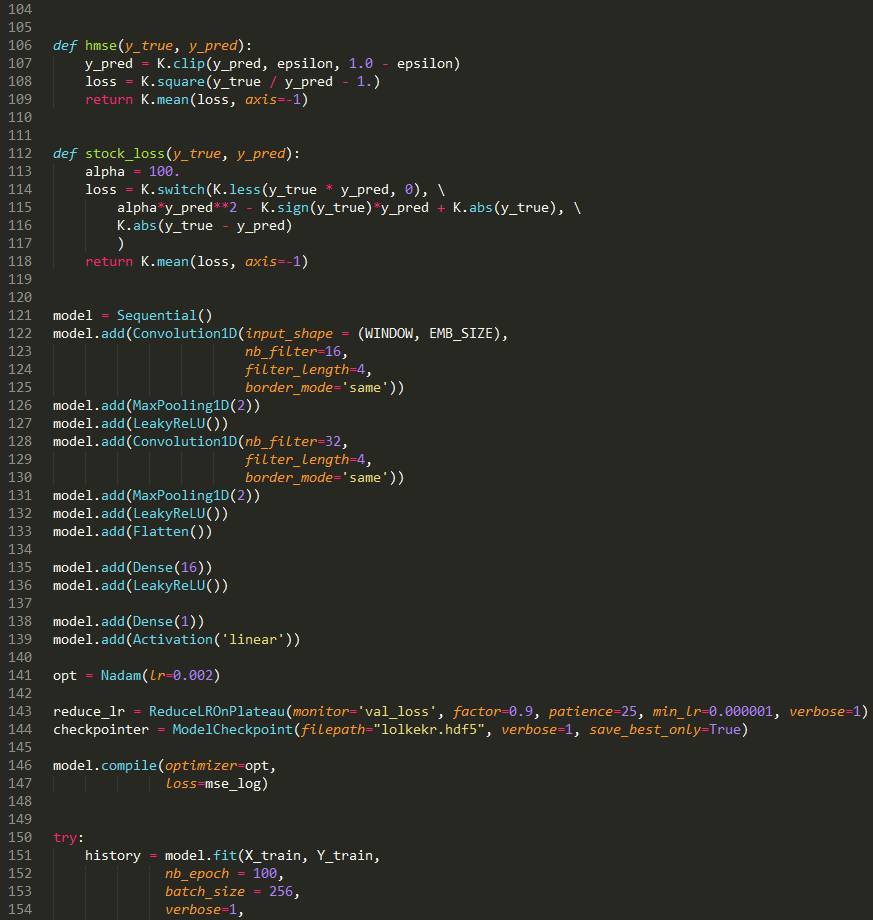
Task: Click the 'lolkekr.hdf5' filepath string
Action: tap(429, 729)
